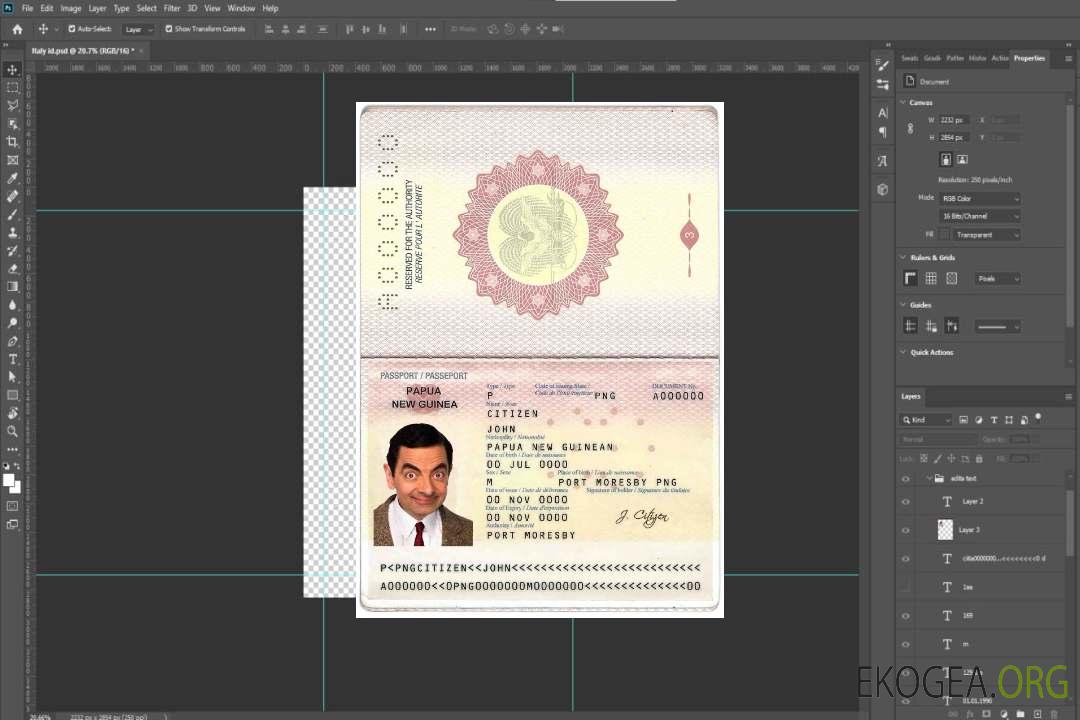The height and width of the screenshot is (720, 1080).
Task: Open the guide line style dropdown
Action: pyautogui.click(x=997, y=327)
